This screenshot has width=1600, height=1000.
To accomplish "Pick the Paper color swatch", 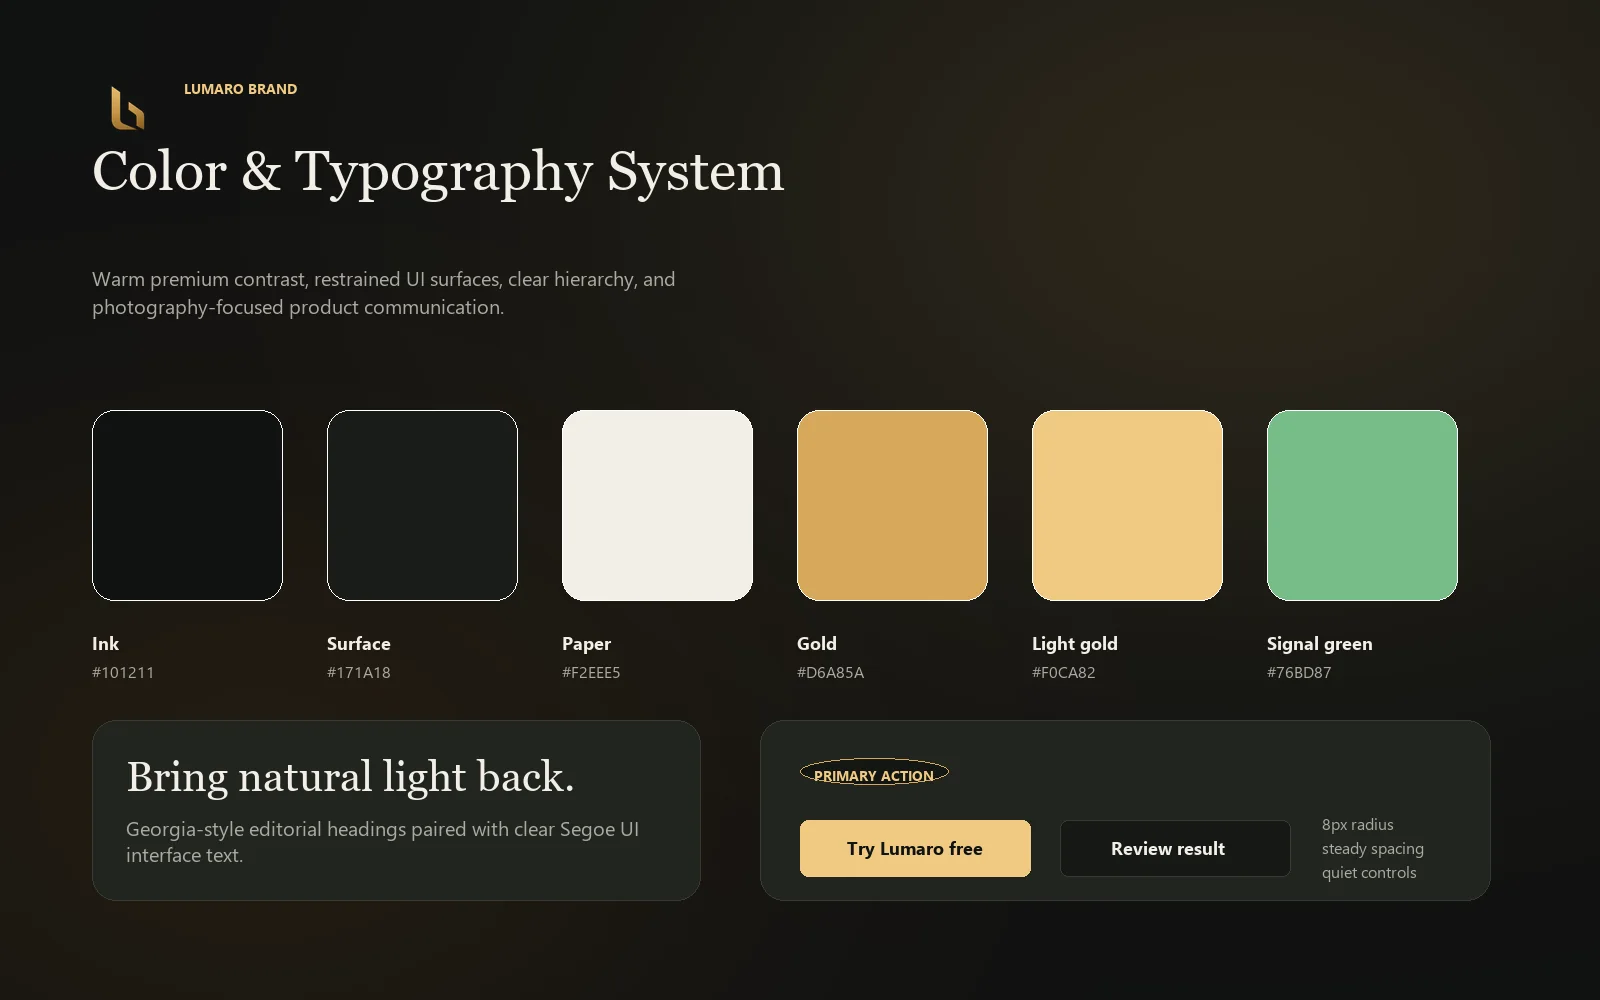I will pos(657,505).
